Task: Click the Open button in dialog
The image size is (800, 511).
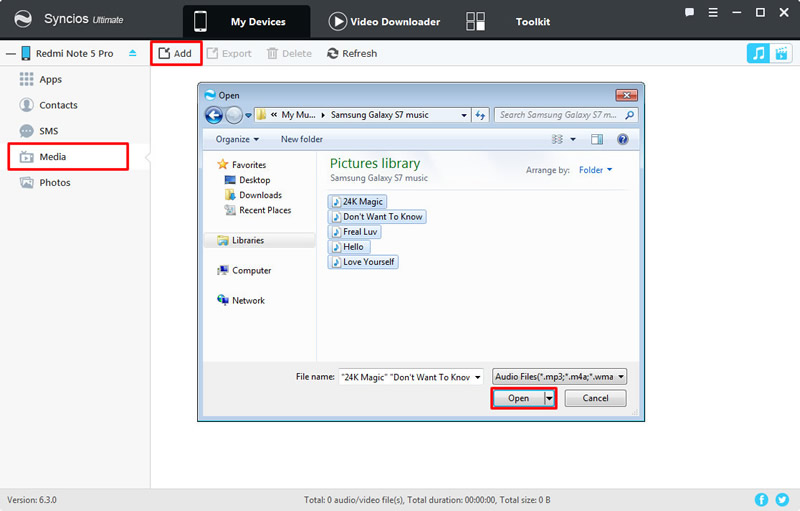Action: tap(518, 398)
